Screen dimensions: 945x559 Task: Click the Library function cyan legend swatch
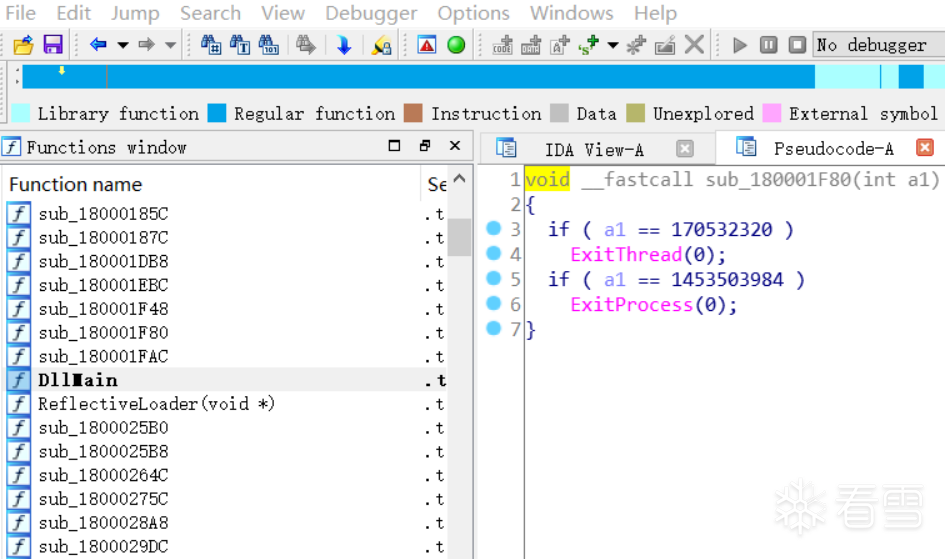coord(20,113)
